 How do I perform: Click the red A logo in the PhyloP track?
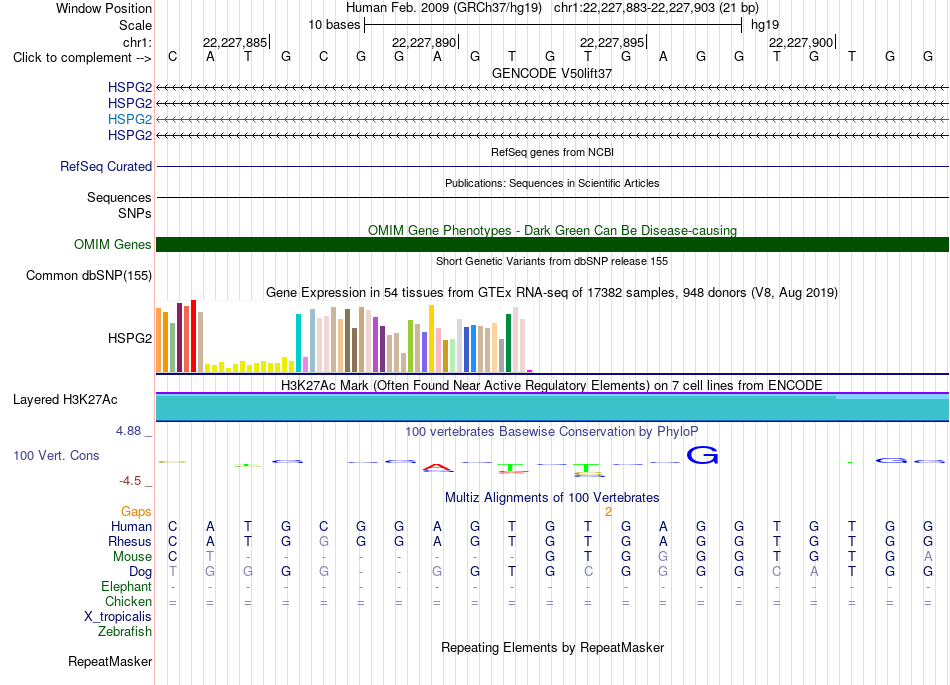437,467
